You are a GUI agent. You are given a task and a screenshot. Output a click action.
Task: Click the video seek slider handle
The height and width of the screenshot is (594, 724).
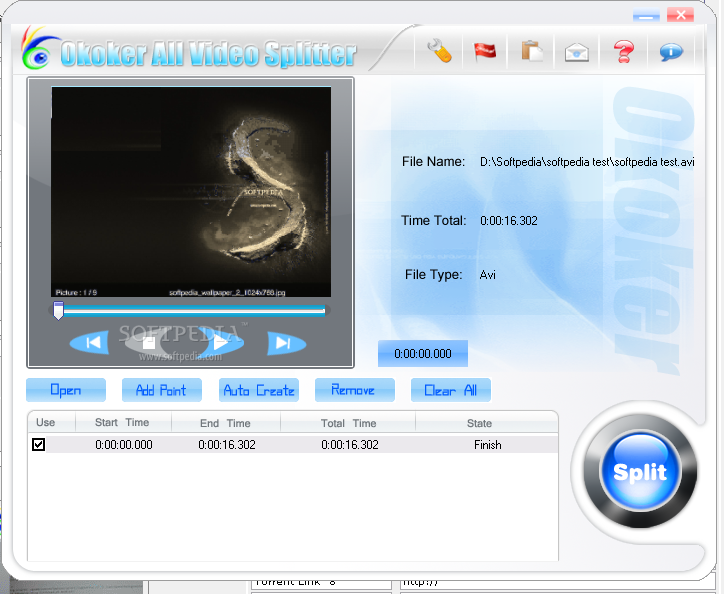tap(58, 310)
